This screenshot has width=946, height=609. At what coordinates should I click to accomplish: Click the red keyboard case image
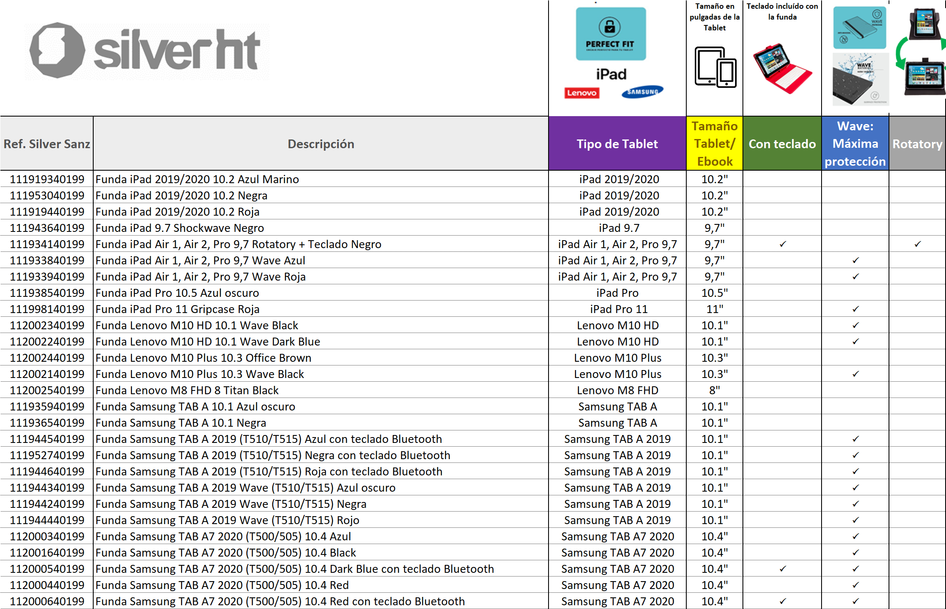(783, 68)
